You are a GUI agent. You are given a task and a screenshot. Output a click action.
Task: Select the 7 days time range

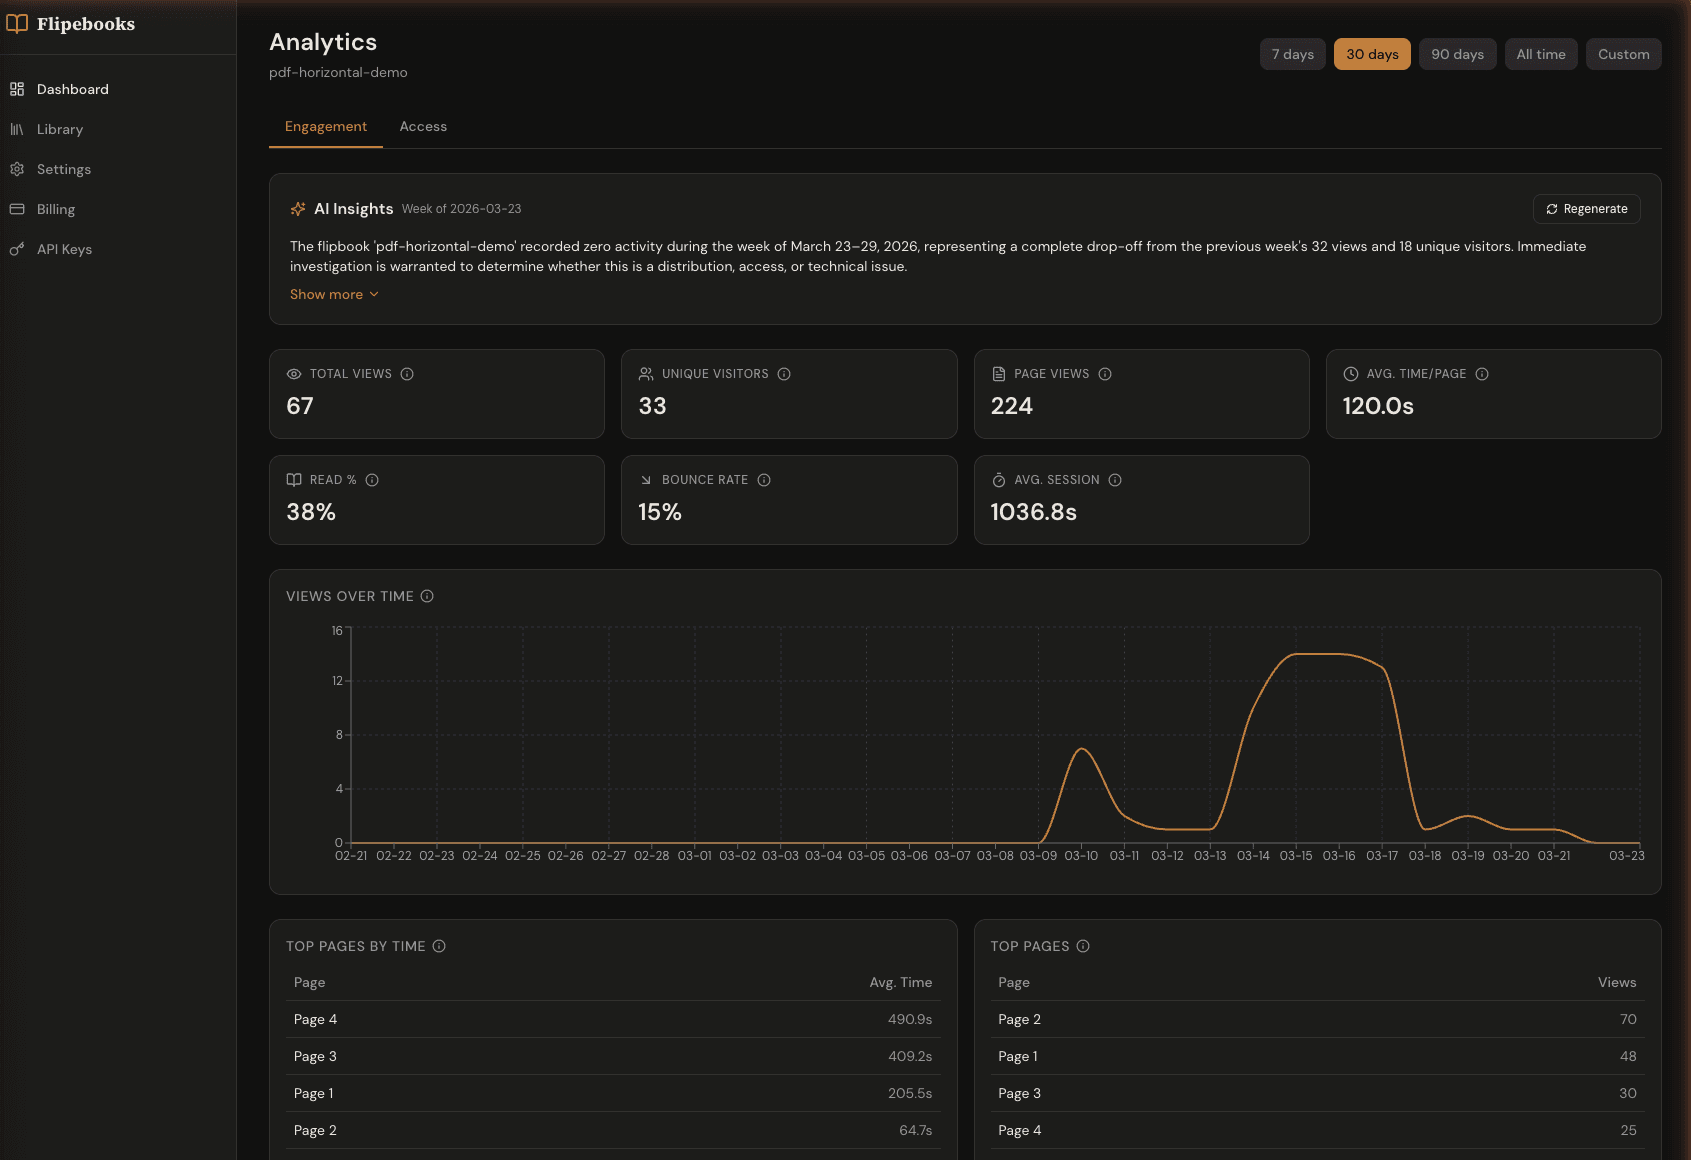click(x=1292, y=54)
